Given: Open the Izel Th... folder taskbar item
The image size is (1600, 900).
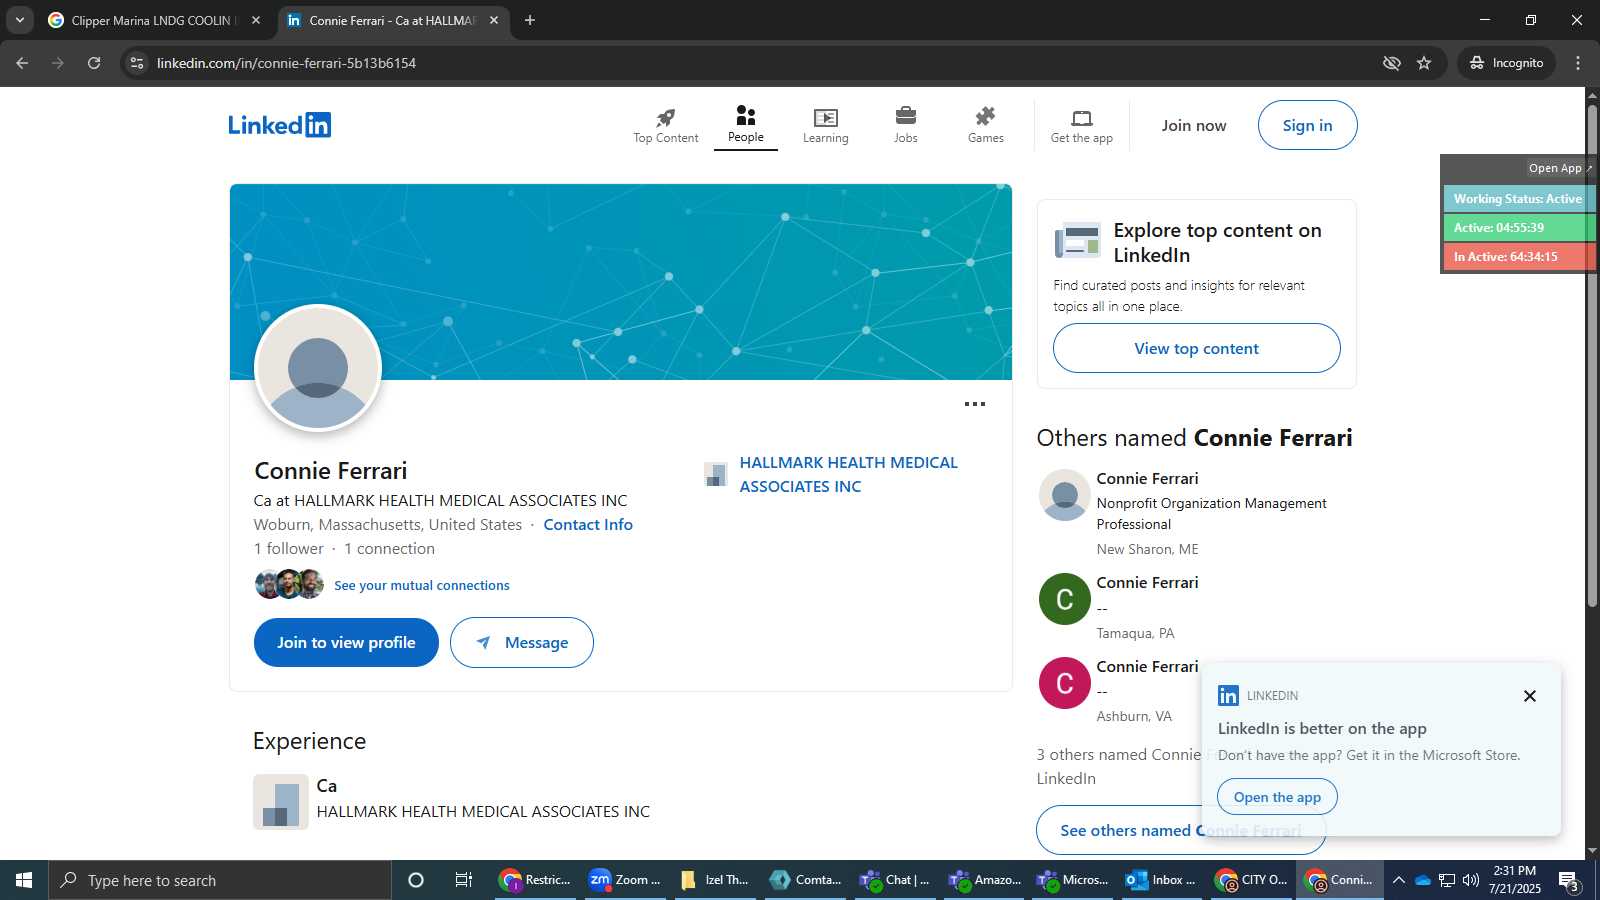Looking at the screenshot, I should [715, 880].
